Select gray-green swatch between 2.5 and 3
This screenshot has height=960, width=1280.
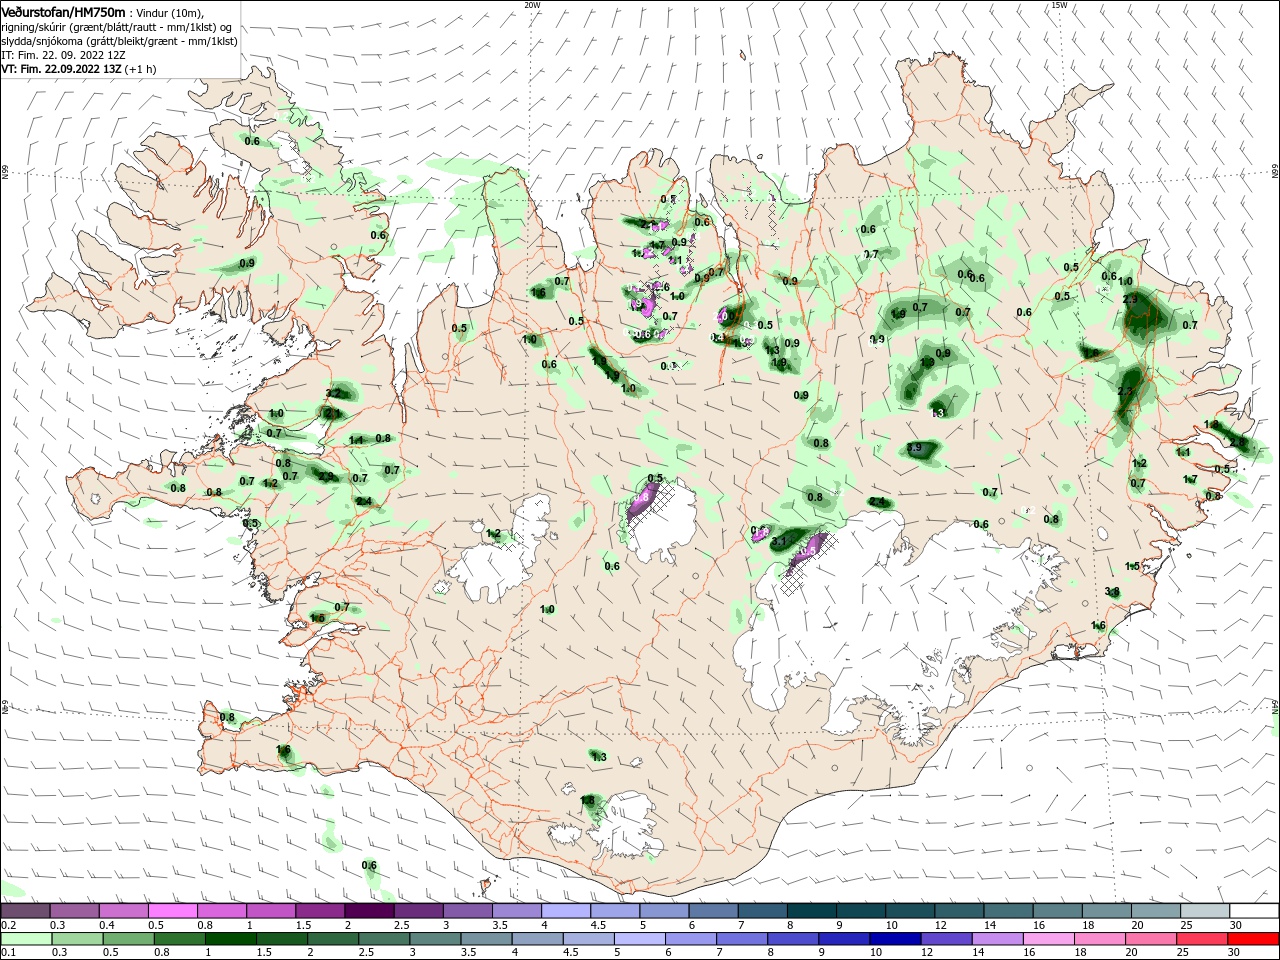coord(384,939)
